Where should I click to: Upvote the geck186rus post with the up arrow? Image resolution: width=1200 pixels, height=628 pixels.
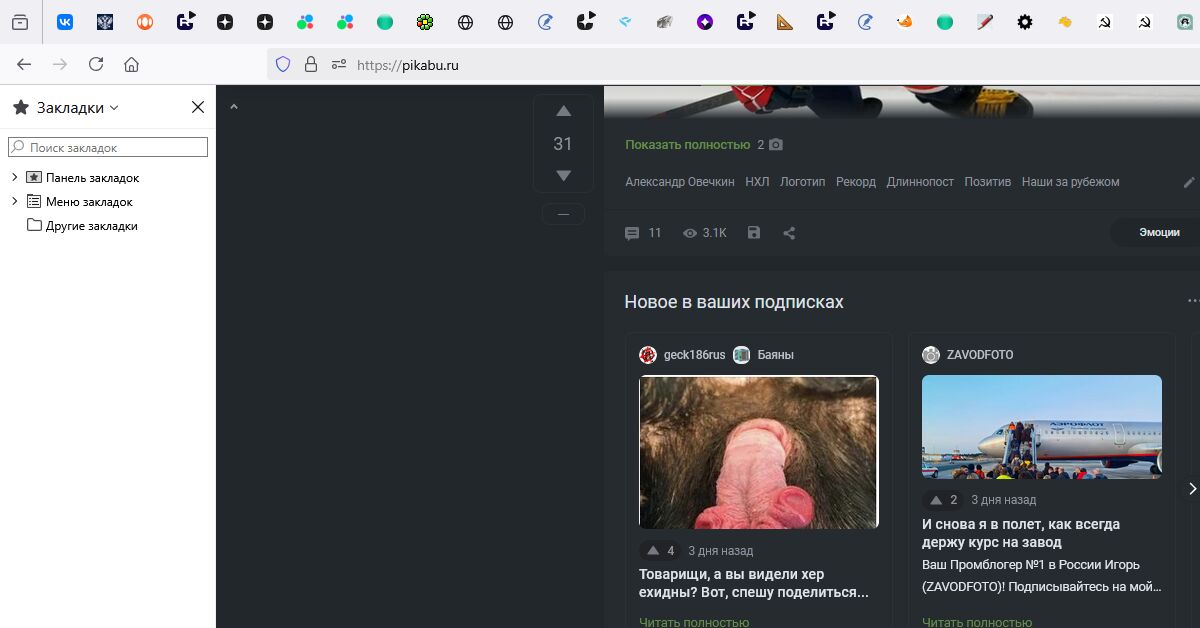[x=651, y=550]
